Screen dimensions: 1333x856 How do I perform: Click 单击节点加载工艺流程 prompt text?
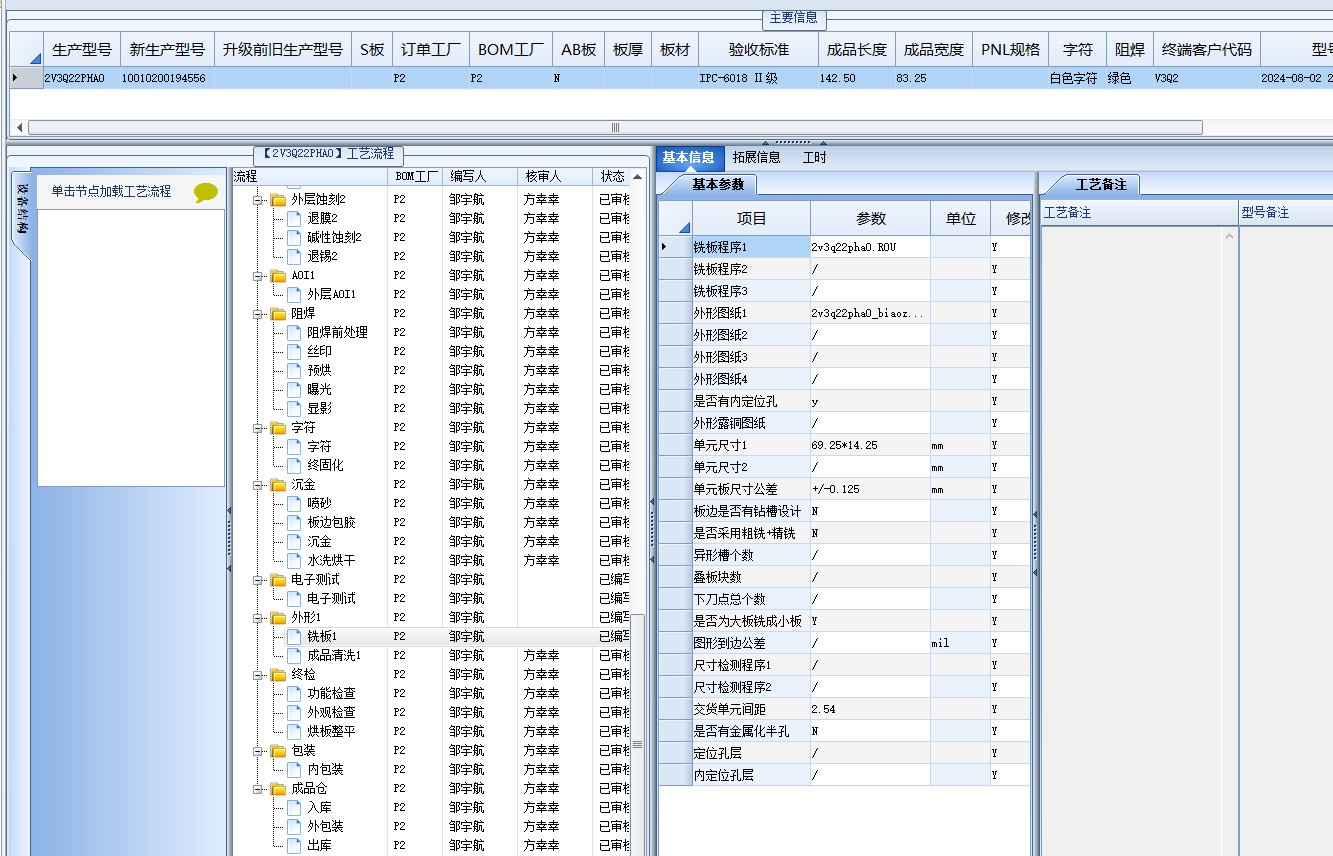point(111,191)
